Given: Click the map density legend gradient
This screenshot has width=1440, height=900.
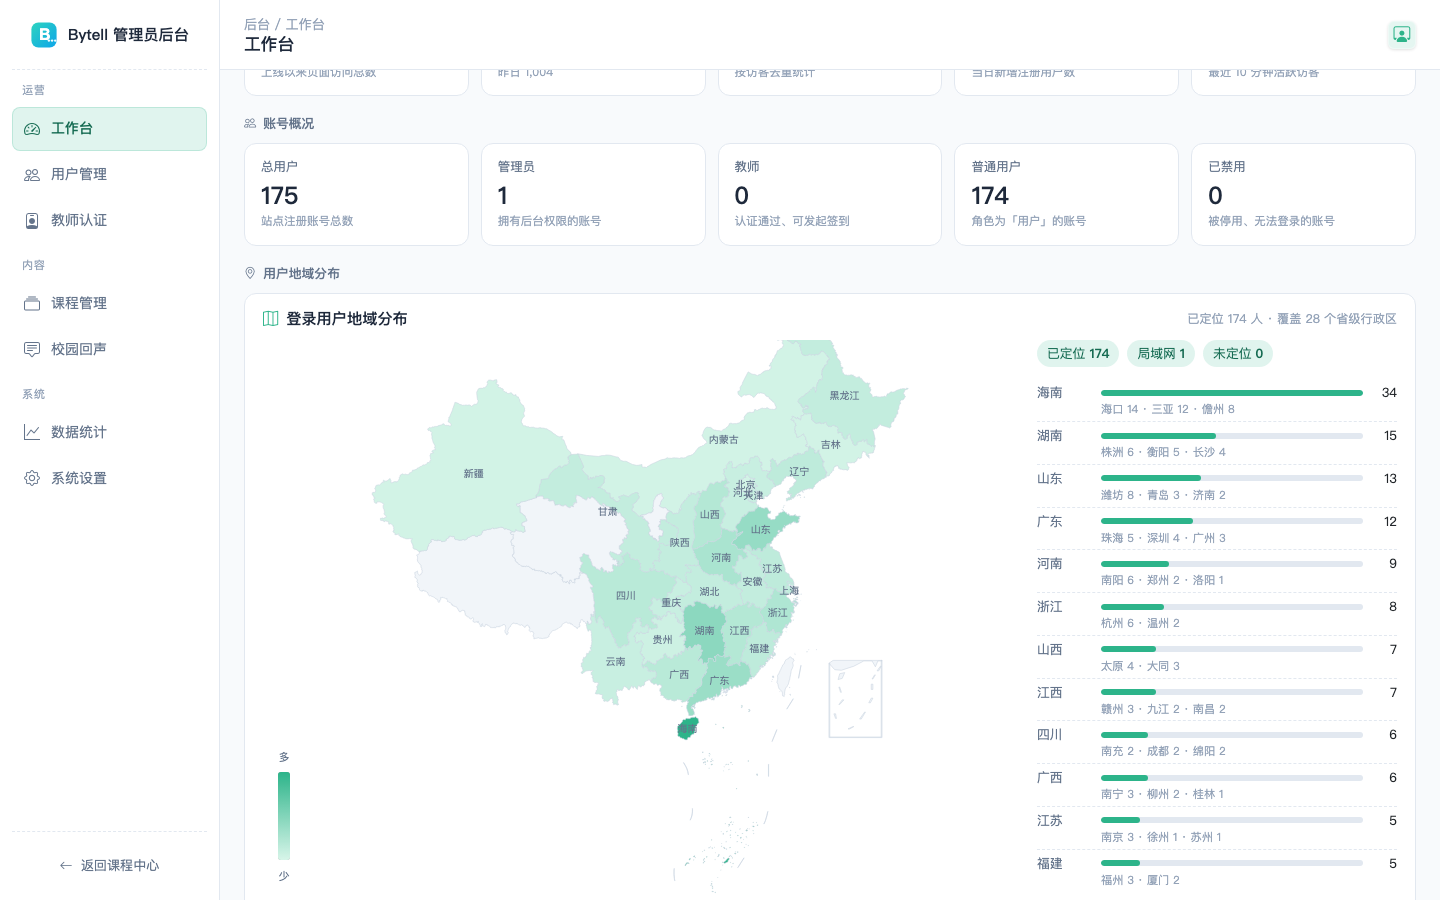Looking at the screenshot, I should click(284, 816).
